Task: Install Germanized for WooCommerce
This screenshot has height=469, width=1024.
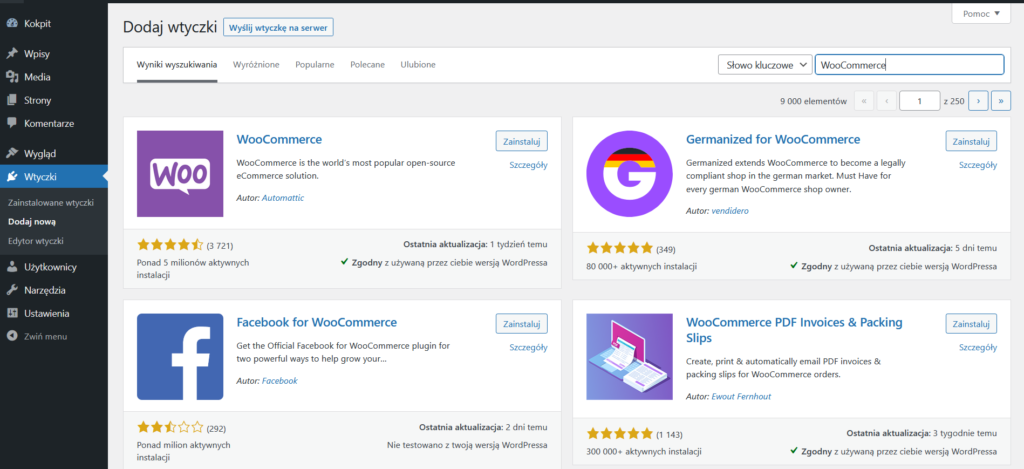Action: [x=971, y=140]
